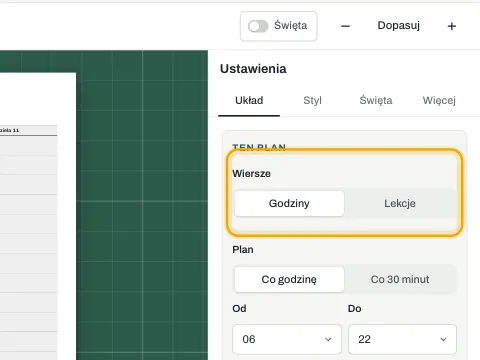480x360 pixels.
Task: Toggle the Święta switch
Action: point(258,26)
